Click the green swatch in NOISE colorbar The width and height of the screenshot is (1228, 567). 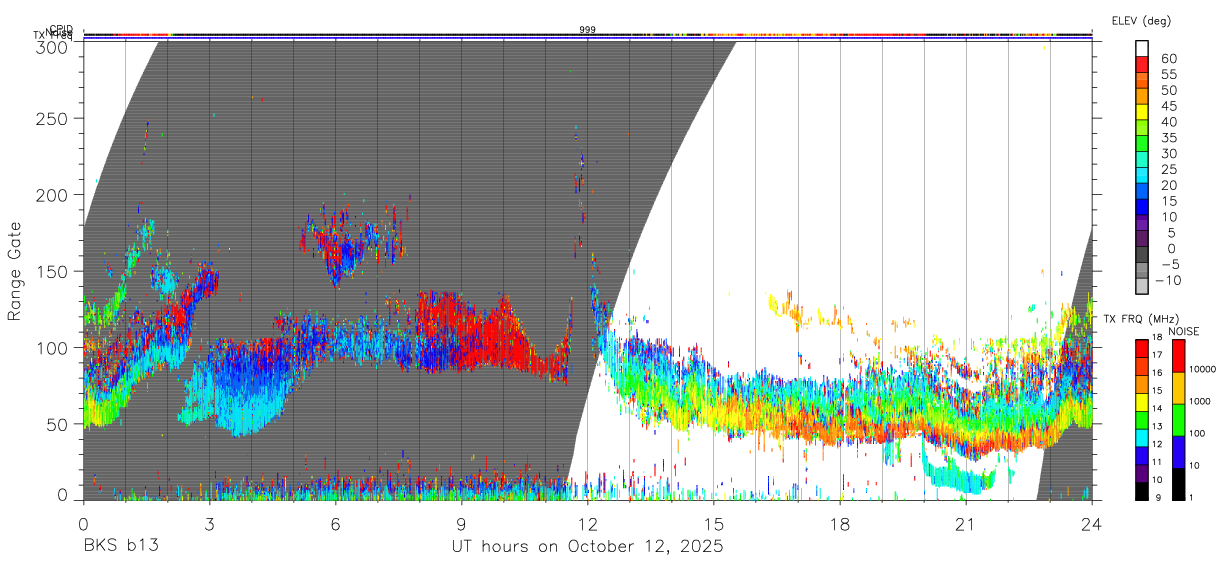(1177, 419)
